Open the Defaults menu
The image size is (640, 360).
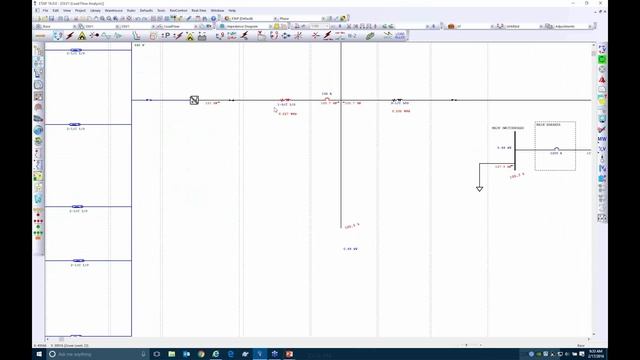point(146,11)
